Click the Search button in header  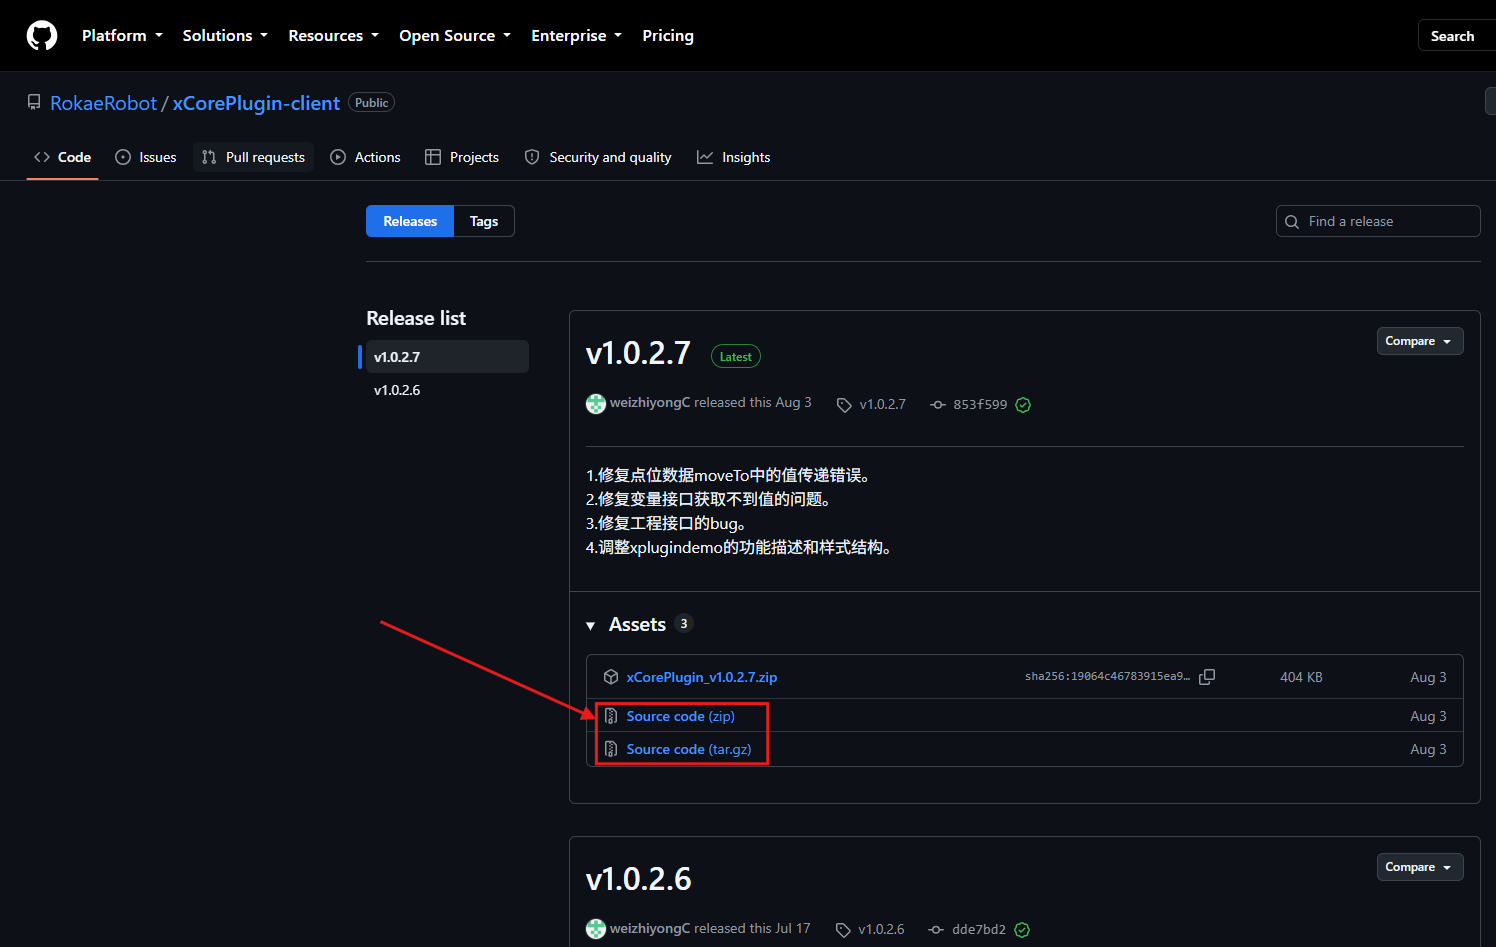coord(1456,35)
